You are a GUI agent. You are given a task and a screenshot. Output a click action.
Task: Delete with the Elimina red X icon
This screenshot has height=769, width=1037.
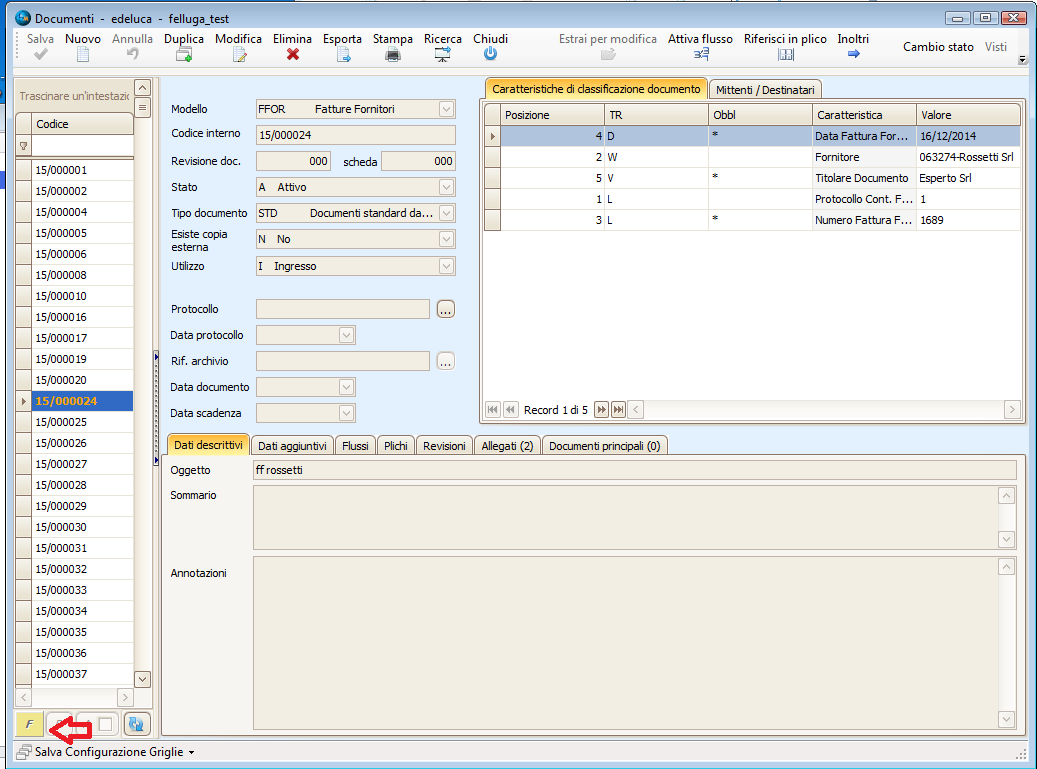pyautogui.click(x=293, y=55)
